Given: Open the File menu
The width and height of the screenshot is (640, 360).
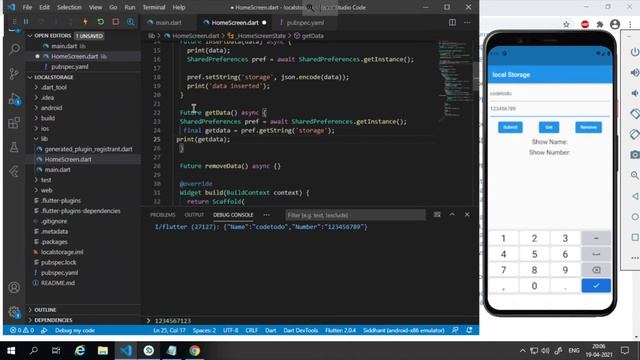Looking at the screenshot, I should (x=27, y=7).
